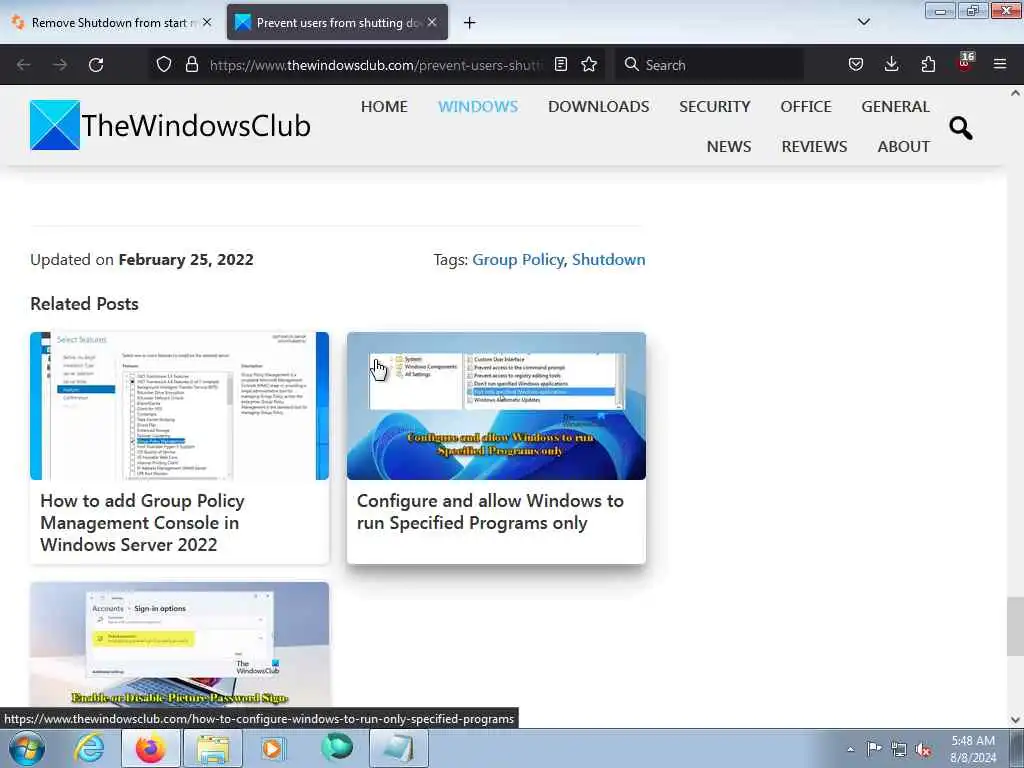Open 'Configure and allow Windows to run' post title

click(x=490, y=512)
